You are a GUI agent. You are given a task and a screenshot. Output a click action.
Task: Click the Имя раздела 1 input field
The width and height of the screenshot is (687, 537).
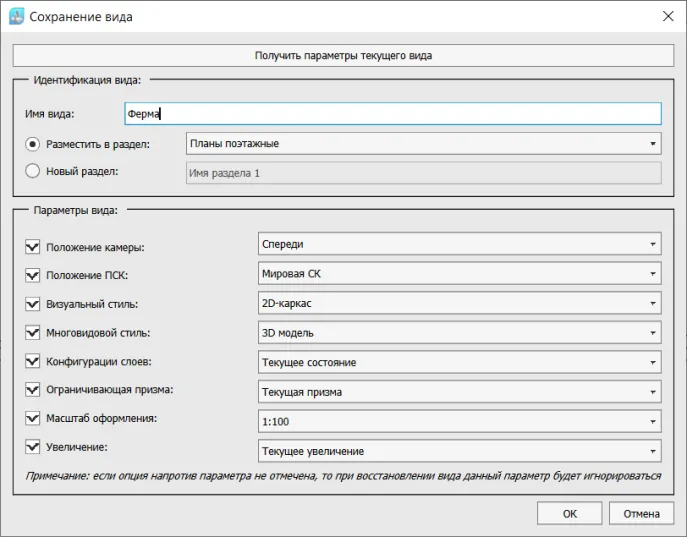tap(424, 173)
